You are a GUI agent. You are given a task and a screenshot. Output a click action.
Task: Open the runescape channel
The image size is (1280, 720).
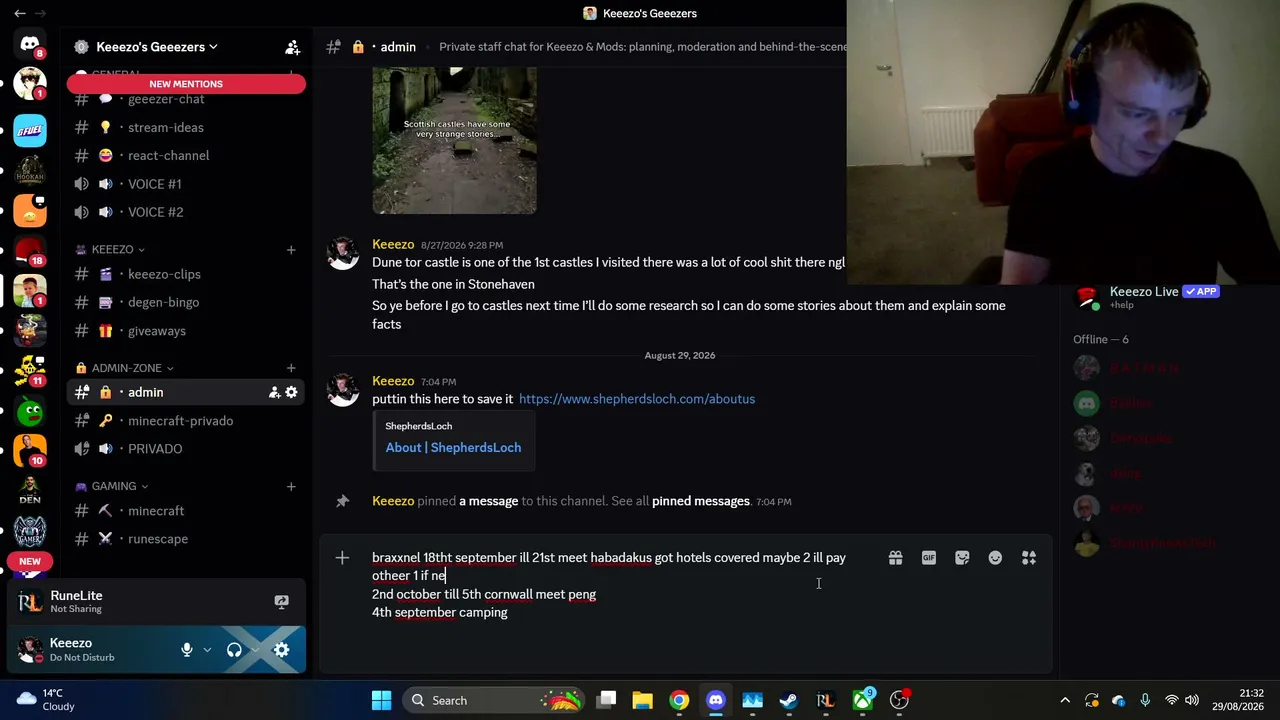click(x=186, y=539)
